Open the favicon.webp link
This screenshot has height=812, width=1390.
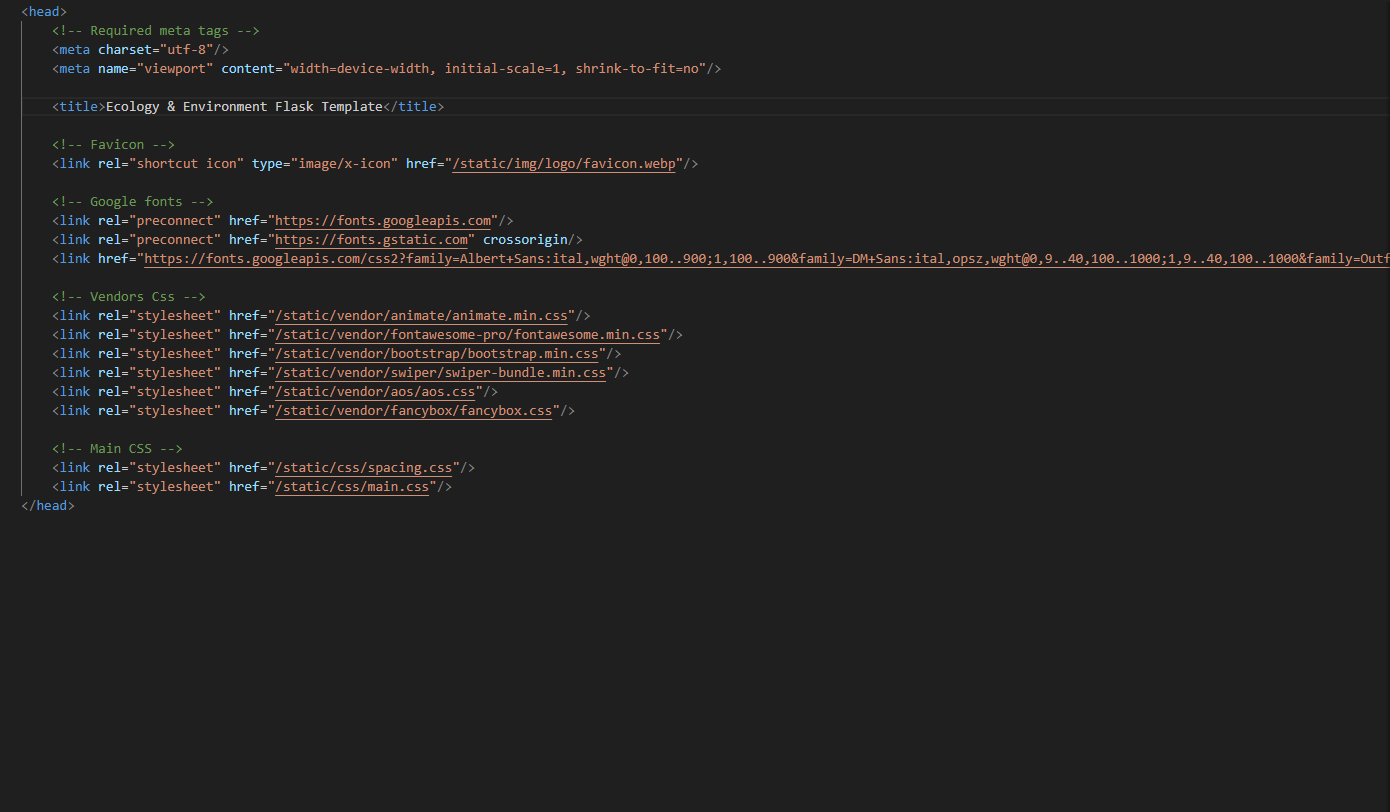point(564,163)
